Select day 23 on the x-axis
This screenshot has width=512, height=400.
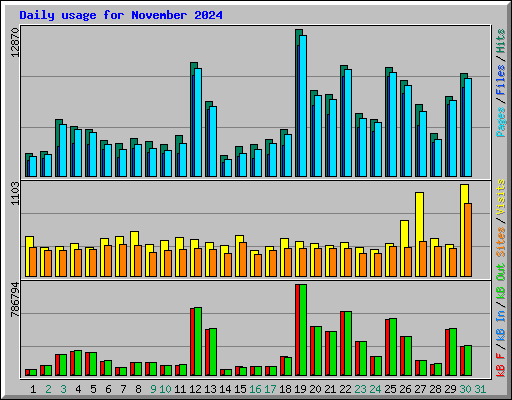[x=360, y=389]
